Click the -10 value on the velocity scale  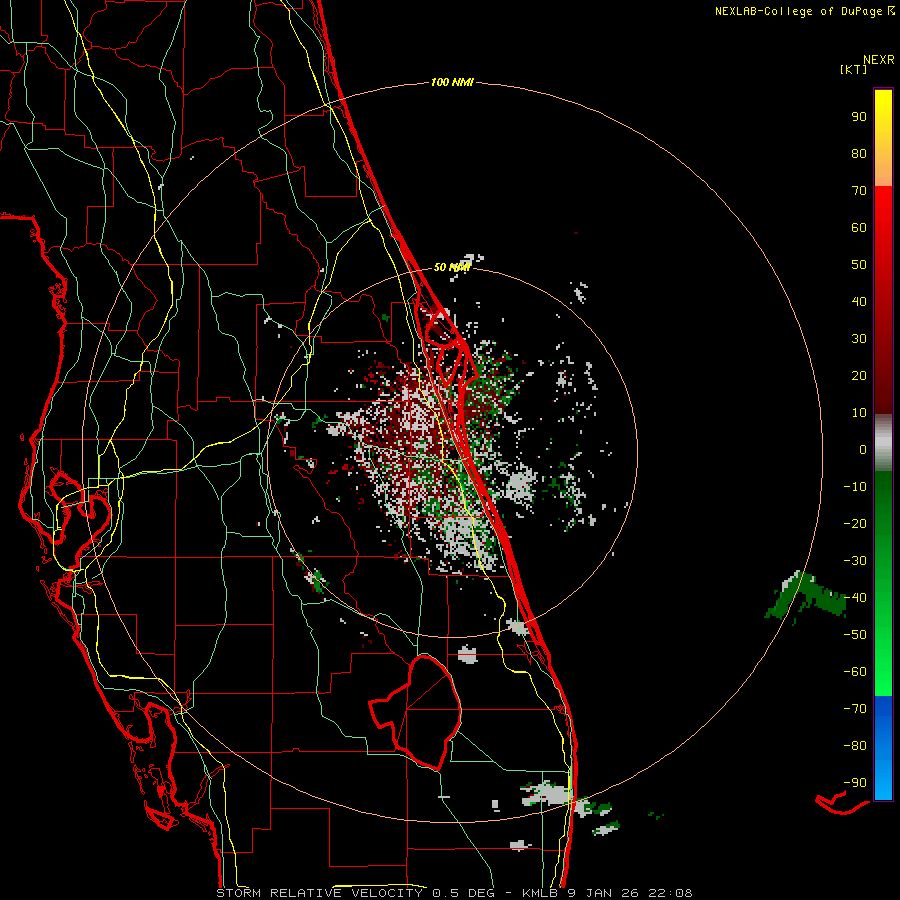click(855, 487)
